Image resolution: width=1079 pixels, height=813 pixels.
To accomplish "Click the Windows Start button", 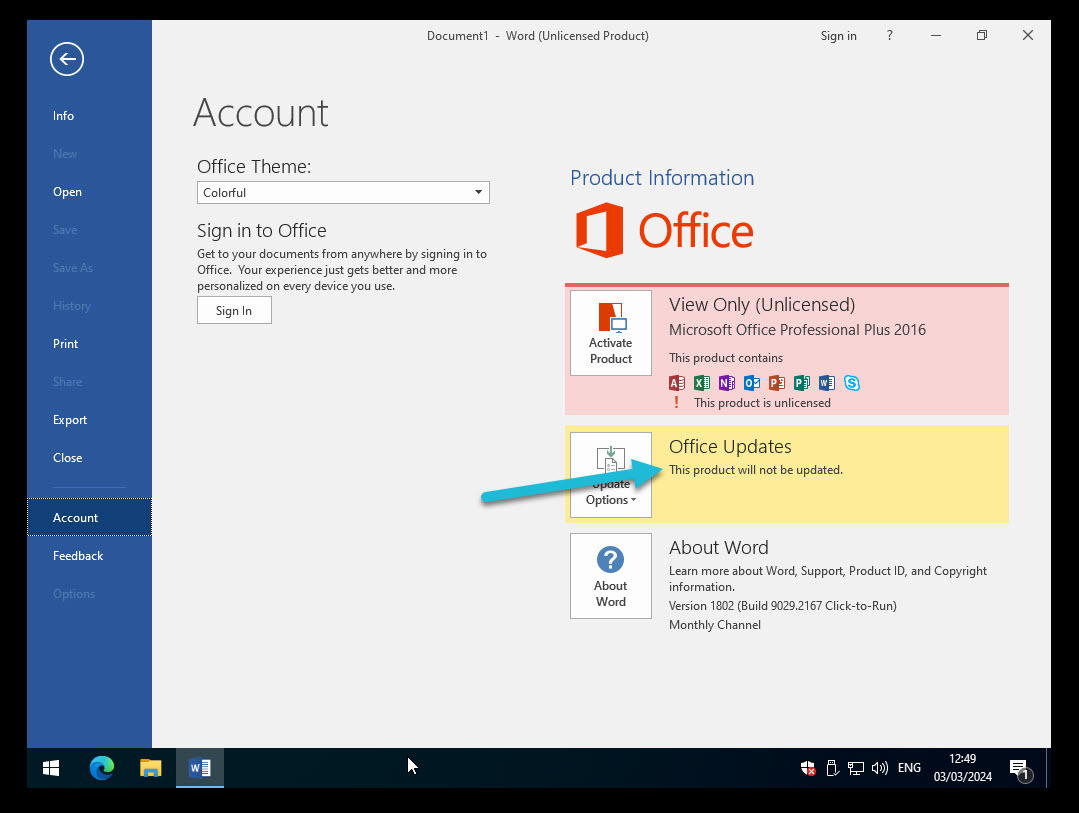I will (51, 768).
